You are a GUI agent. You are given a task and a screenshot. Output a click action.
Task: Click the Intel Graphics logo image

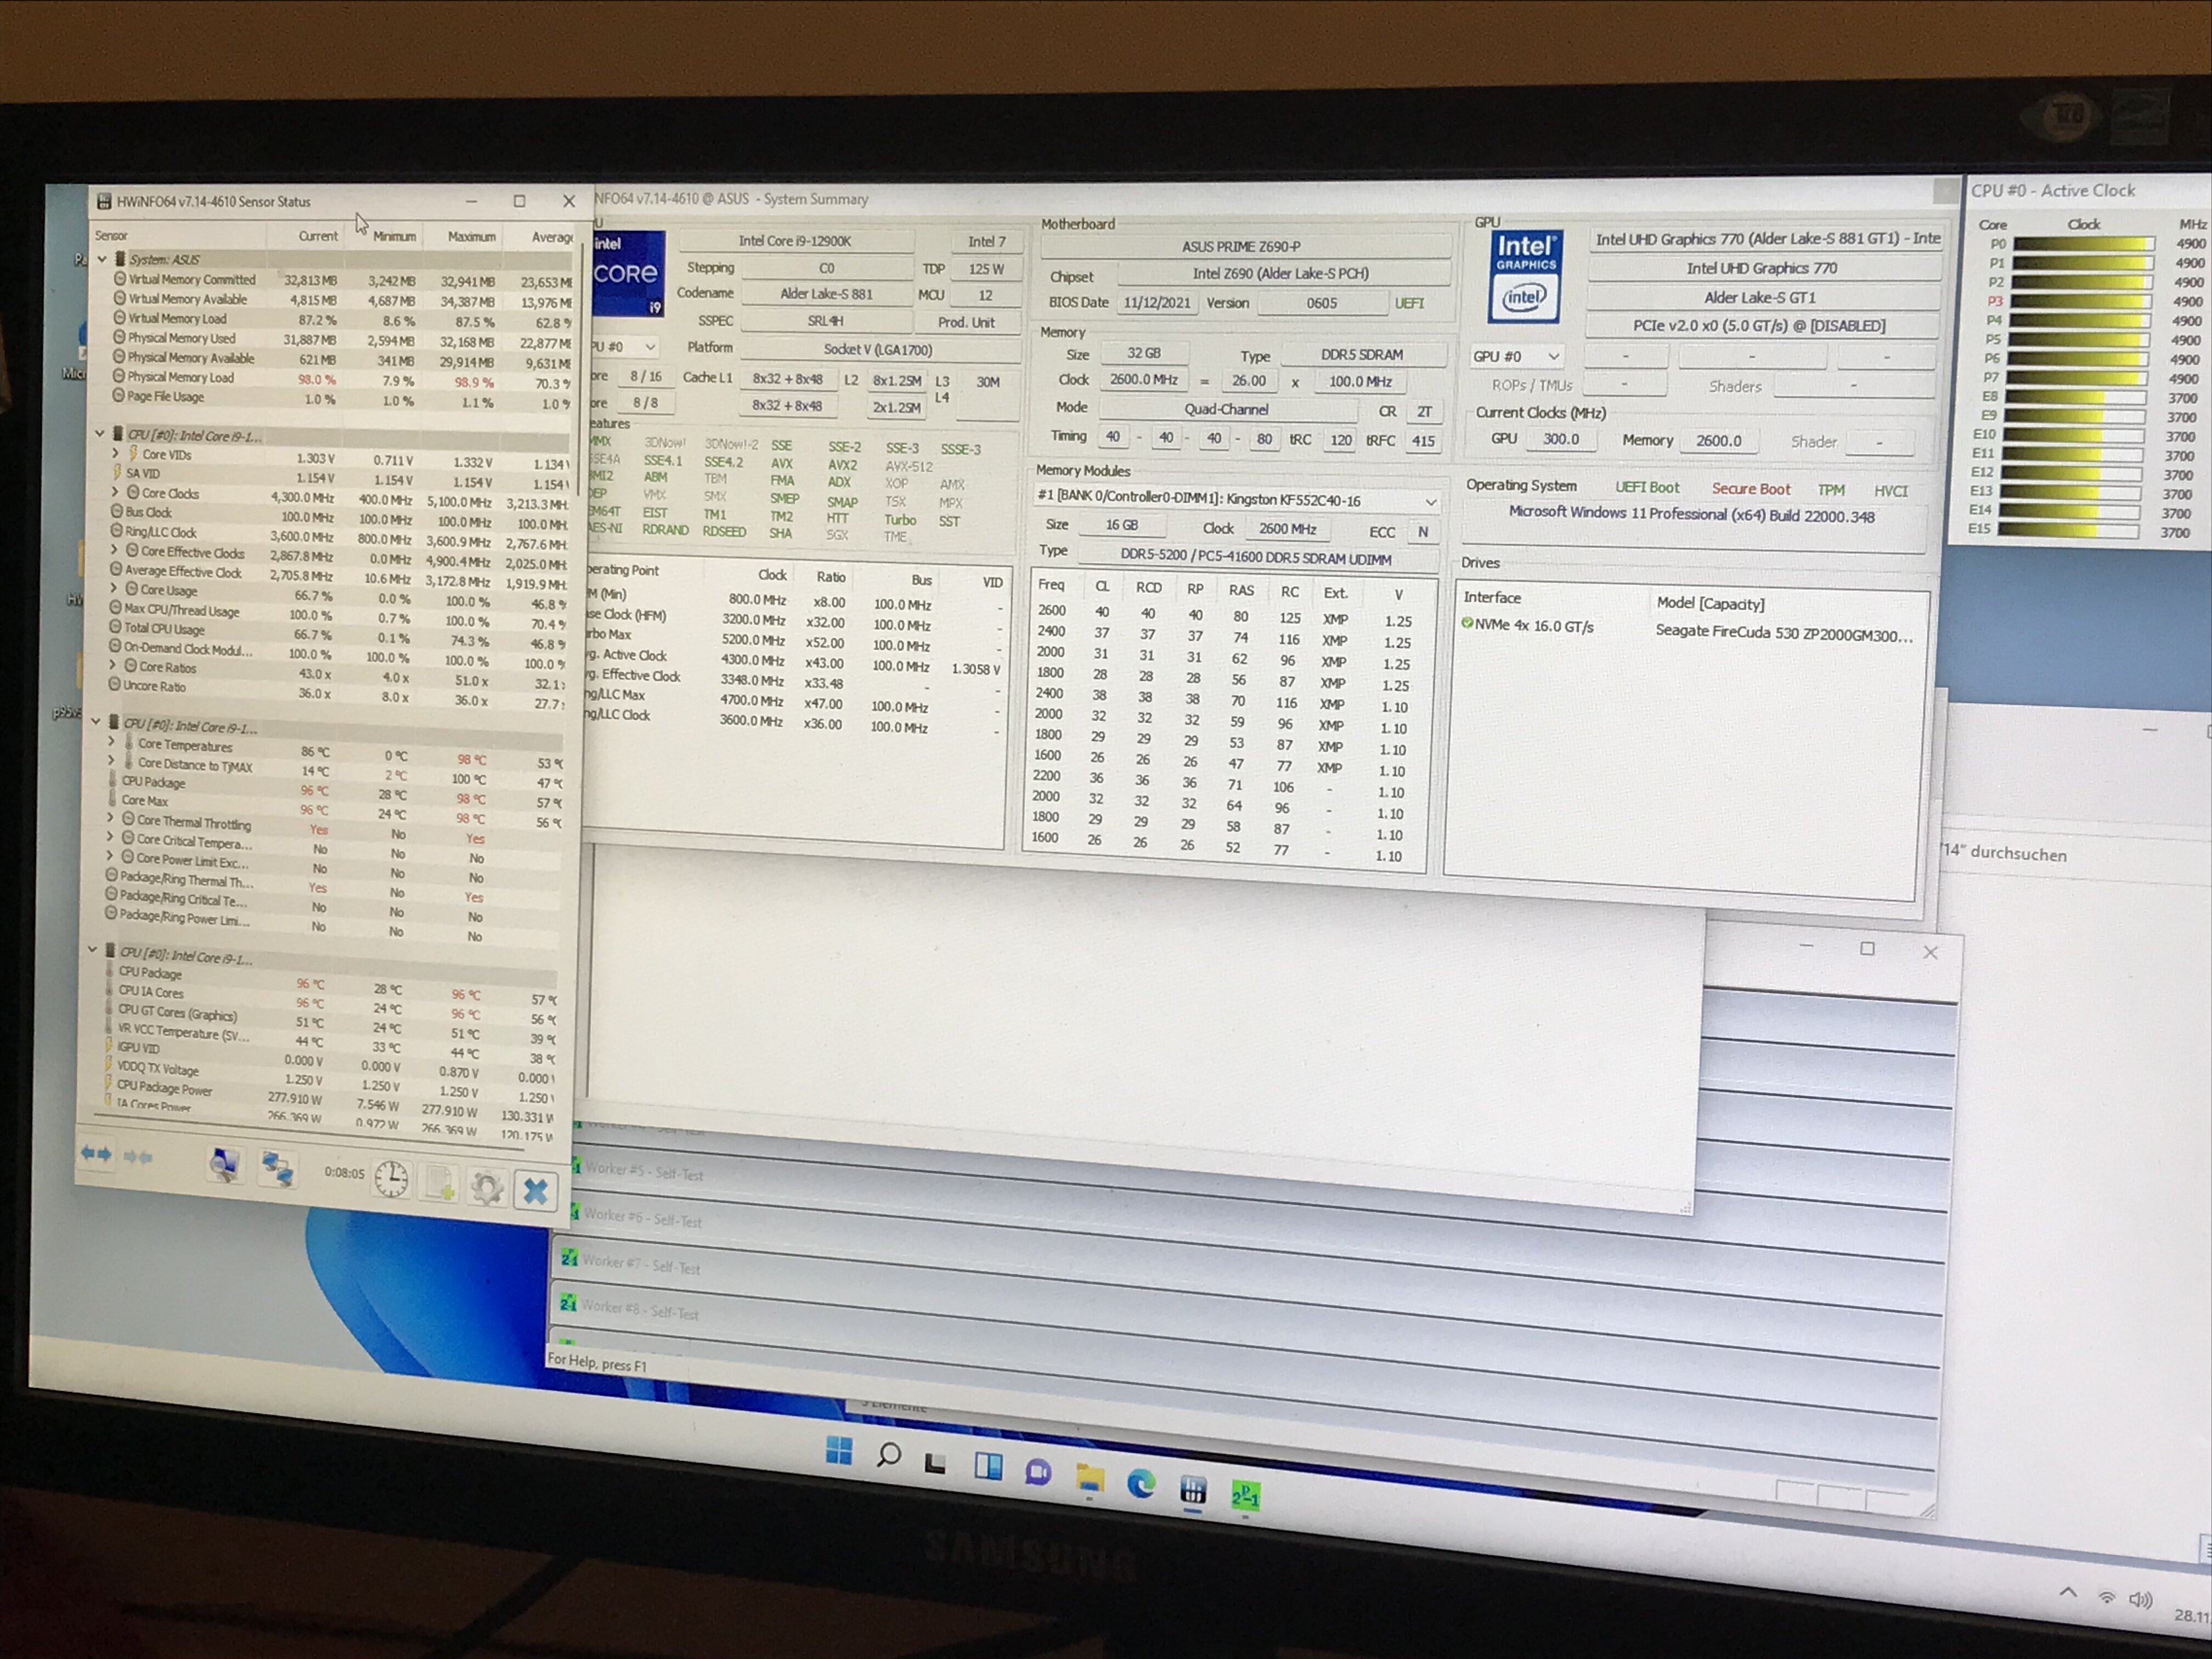click(1525, 277)
